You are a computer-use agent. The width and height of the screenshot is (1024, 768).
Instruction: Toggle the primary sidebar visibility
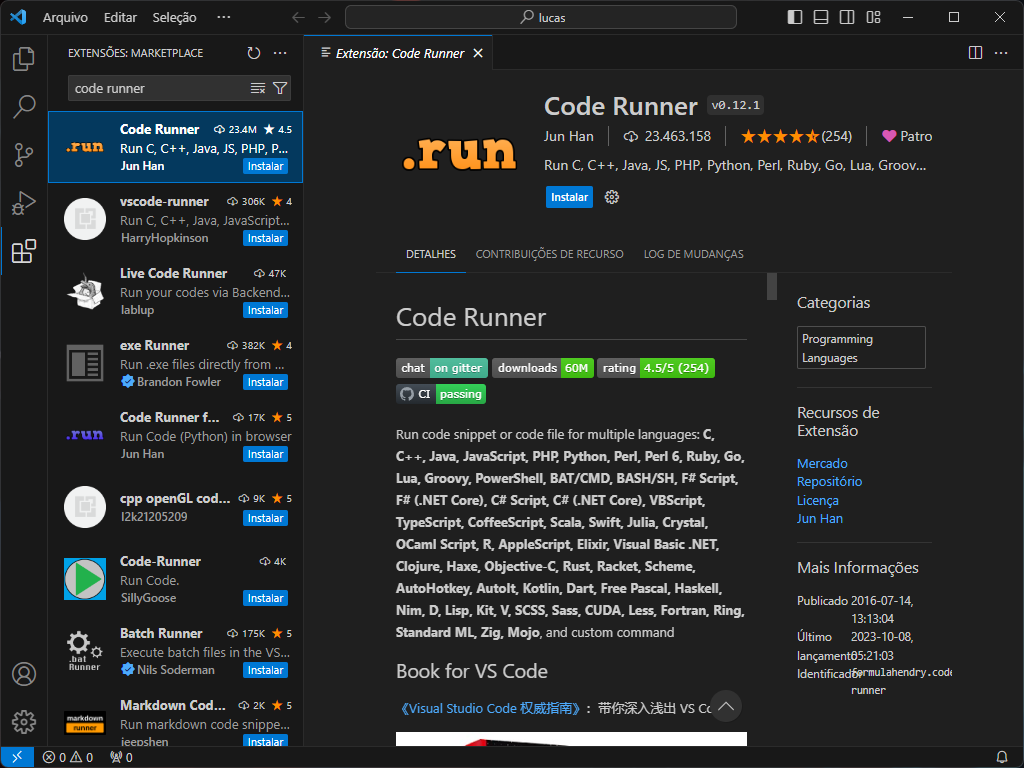point(793,17)
